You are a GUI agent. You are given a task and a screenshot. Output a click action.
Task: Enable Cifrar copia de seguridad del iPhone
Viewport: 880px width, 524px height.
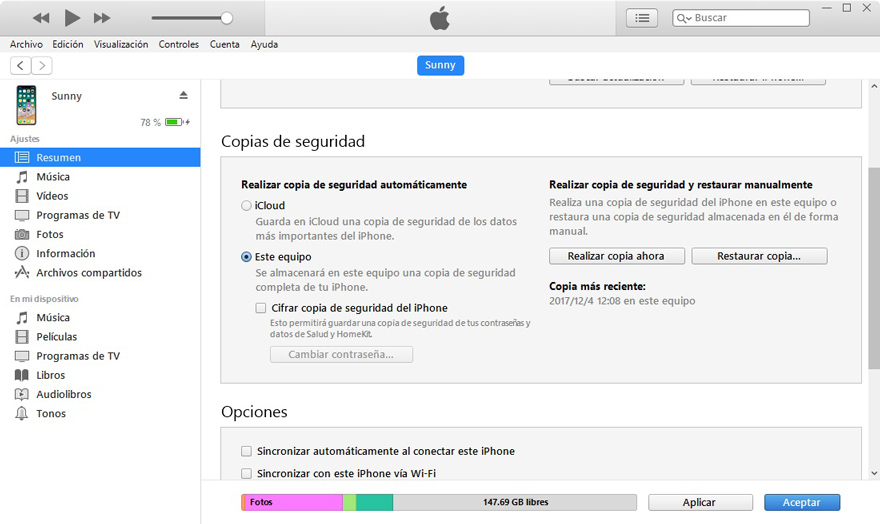tap(260, 308)
